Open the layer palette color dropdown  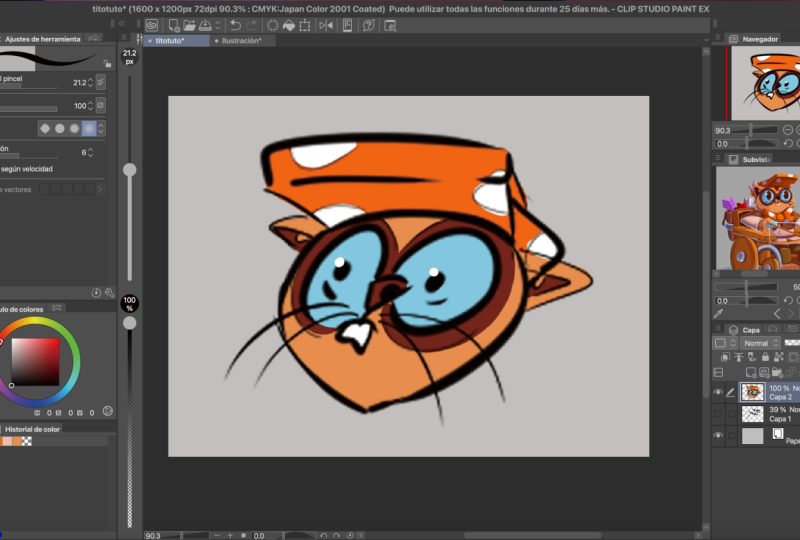(726, 343)
